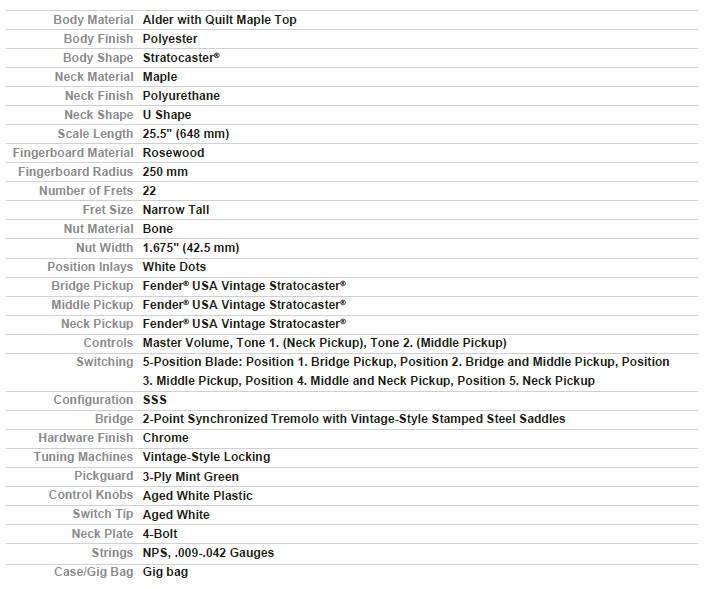Select the 'U Shape' value
The width and height of the screenshot is (711, 589).
(167, 115)
